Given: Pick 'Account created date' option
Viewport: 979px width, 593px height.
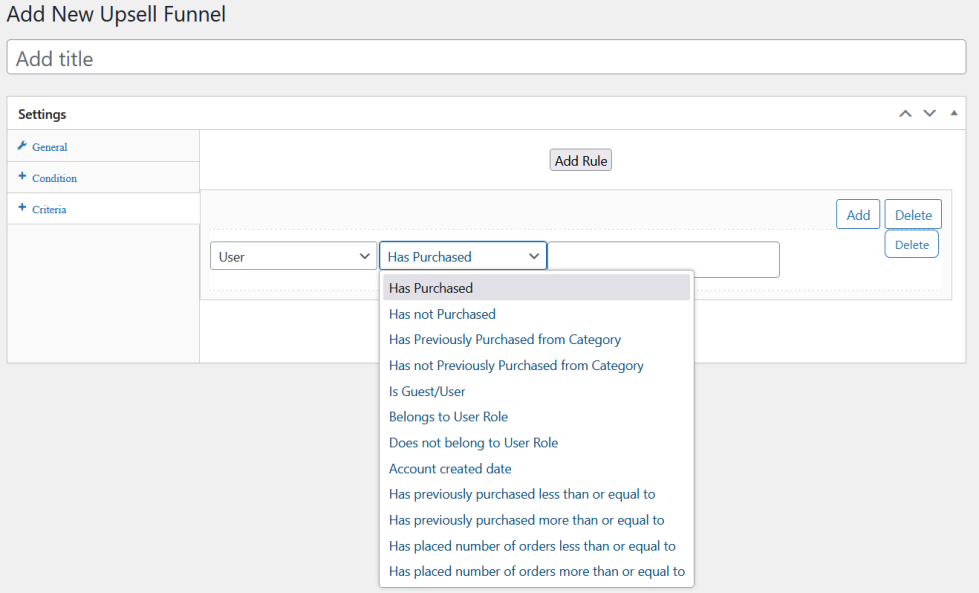Looking at the screenshot, I should (450, 469).
